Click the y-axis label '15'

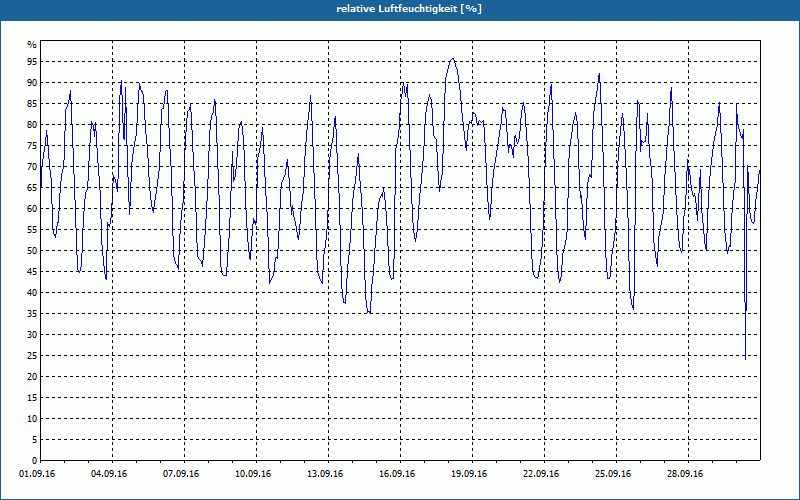(32, 397)
